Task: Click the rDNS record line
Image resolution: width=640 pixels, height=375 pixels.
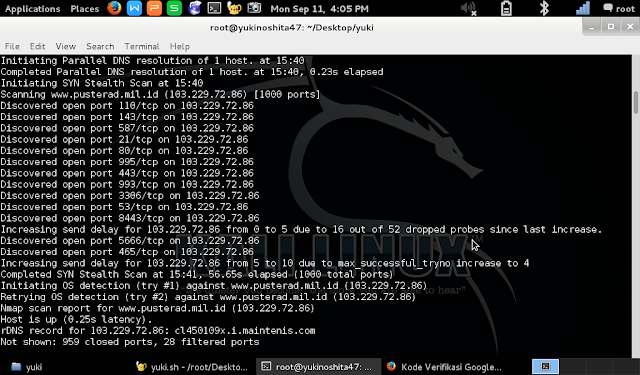Action: [158, 331]
